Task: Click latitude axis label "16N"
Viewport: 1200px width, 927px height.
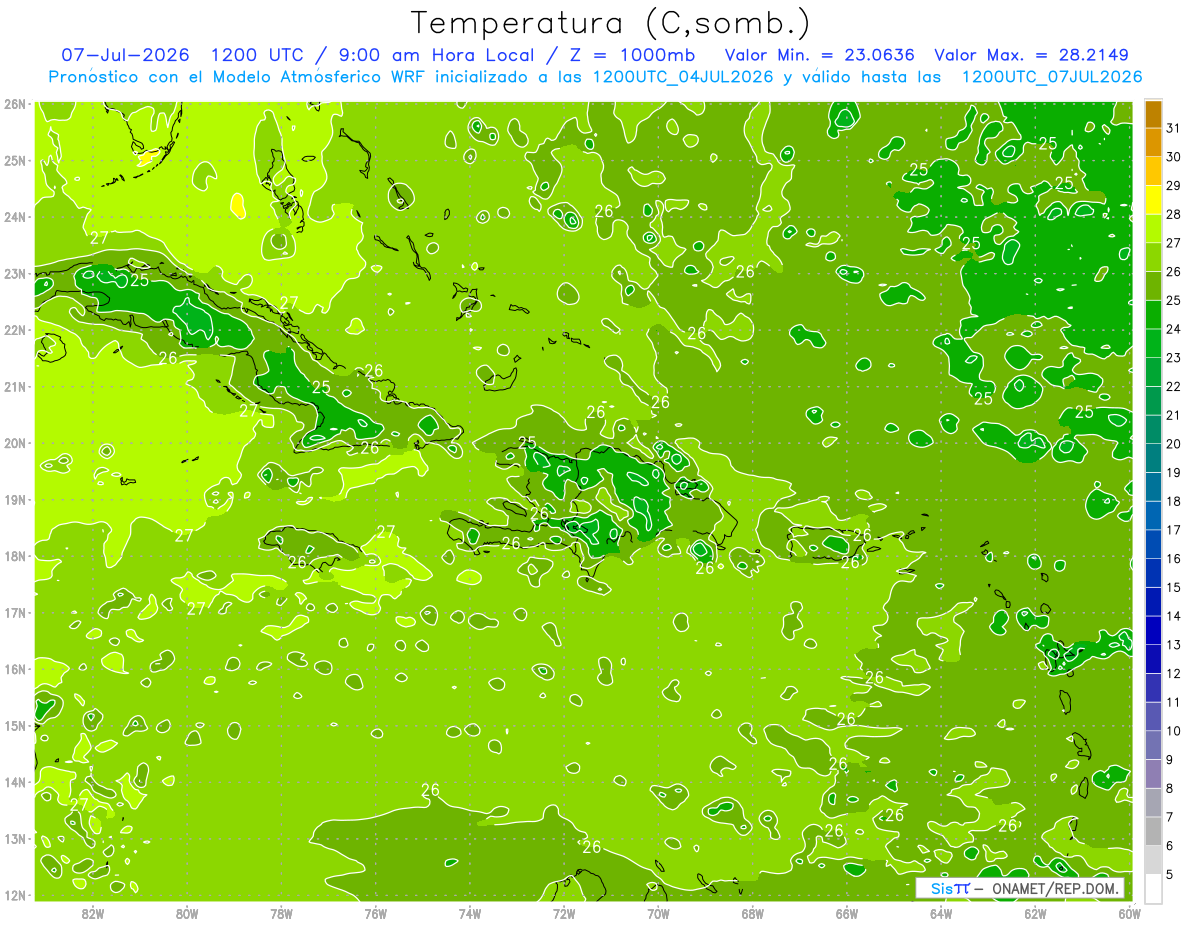Action: (14, 669)
